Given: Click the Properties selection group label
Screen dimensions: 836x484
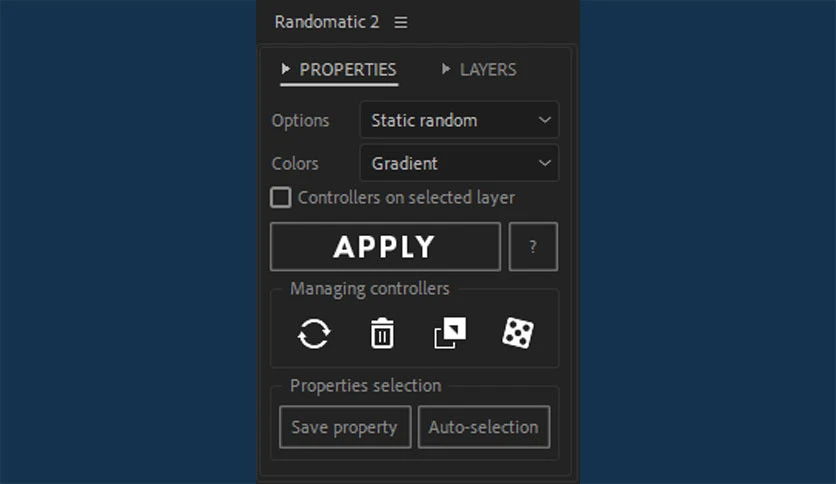Looking at the screenshot, I should pos(366,385).
